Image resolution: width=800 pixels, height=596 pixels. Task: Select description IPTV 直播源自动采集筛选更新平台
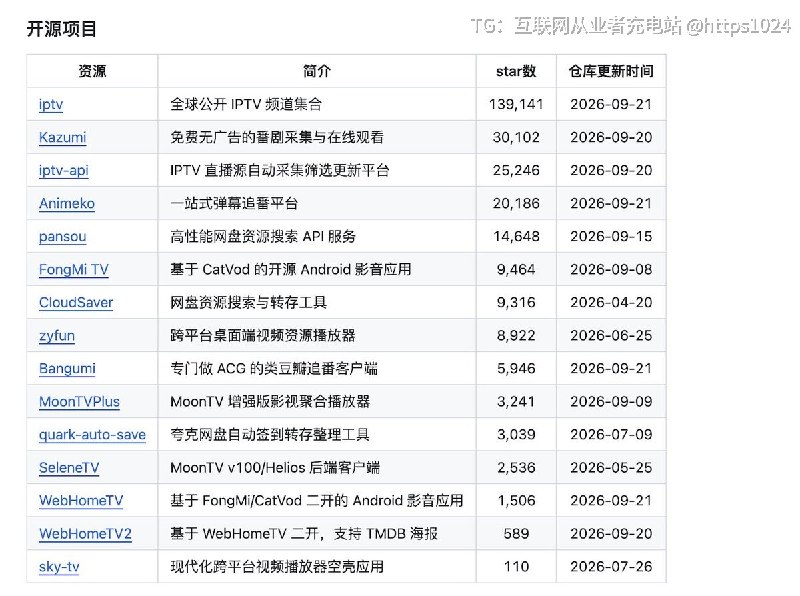[280, 170]
